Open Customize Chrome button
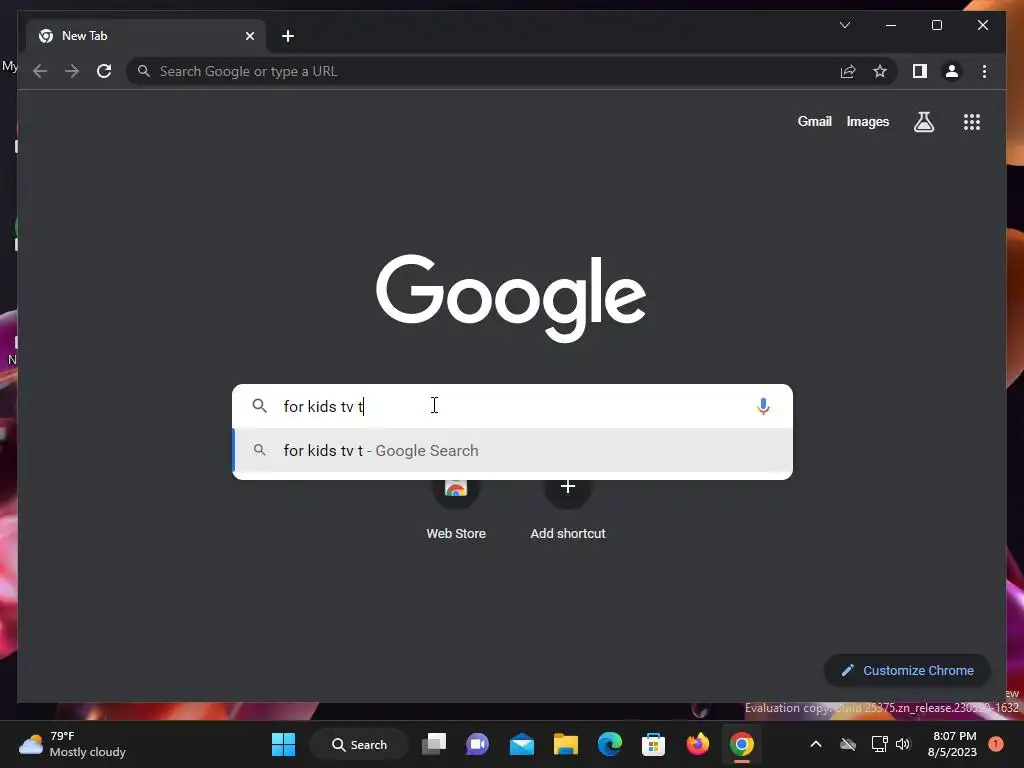 tap(907, 671)
